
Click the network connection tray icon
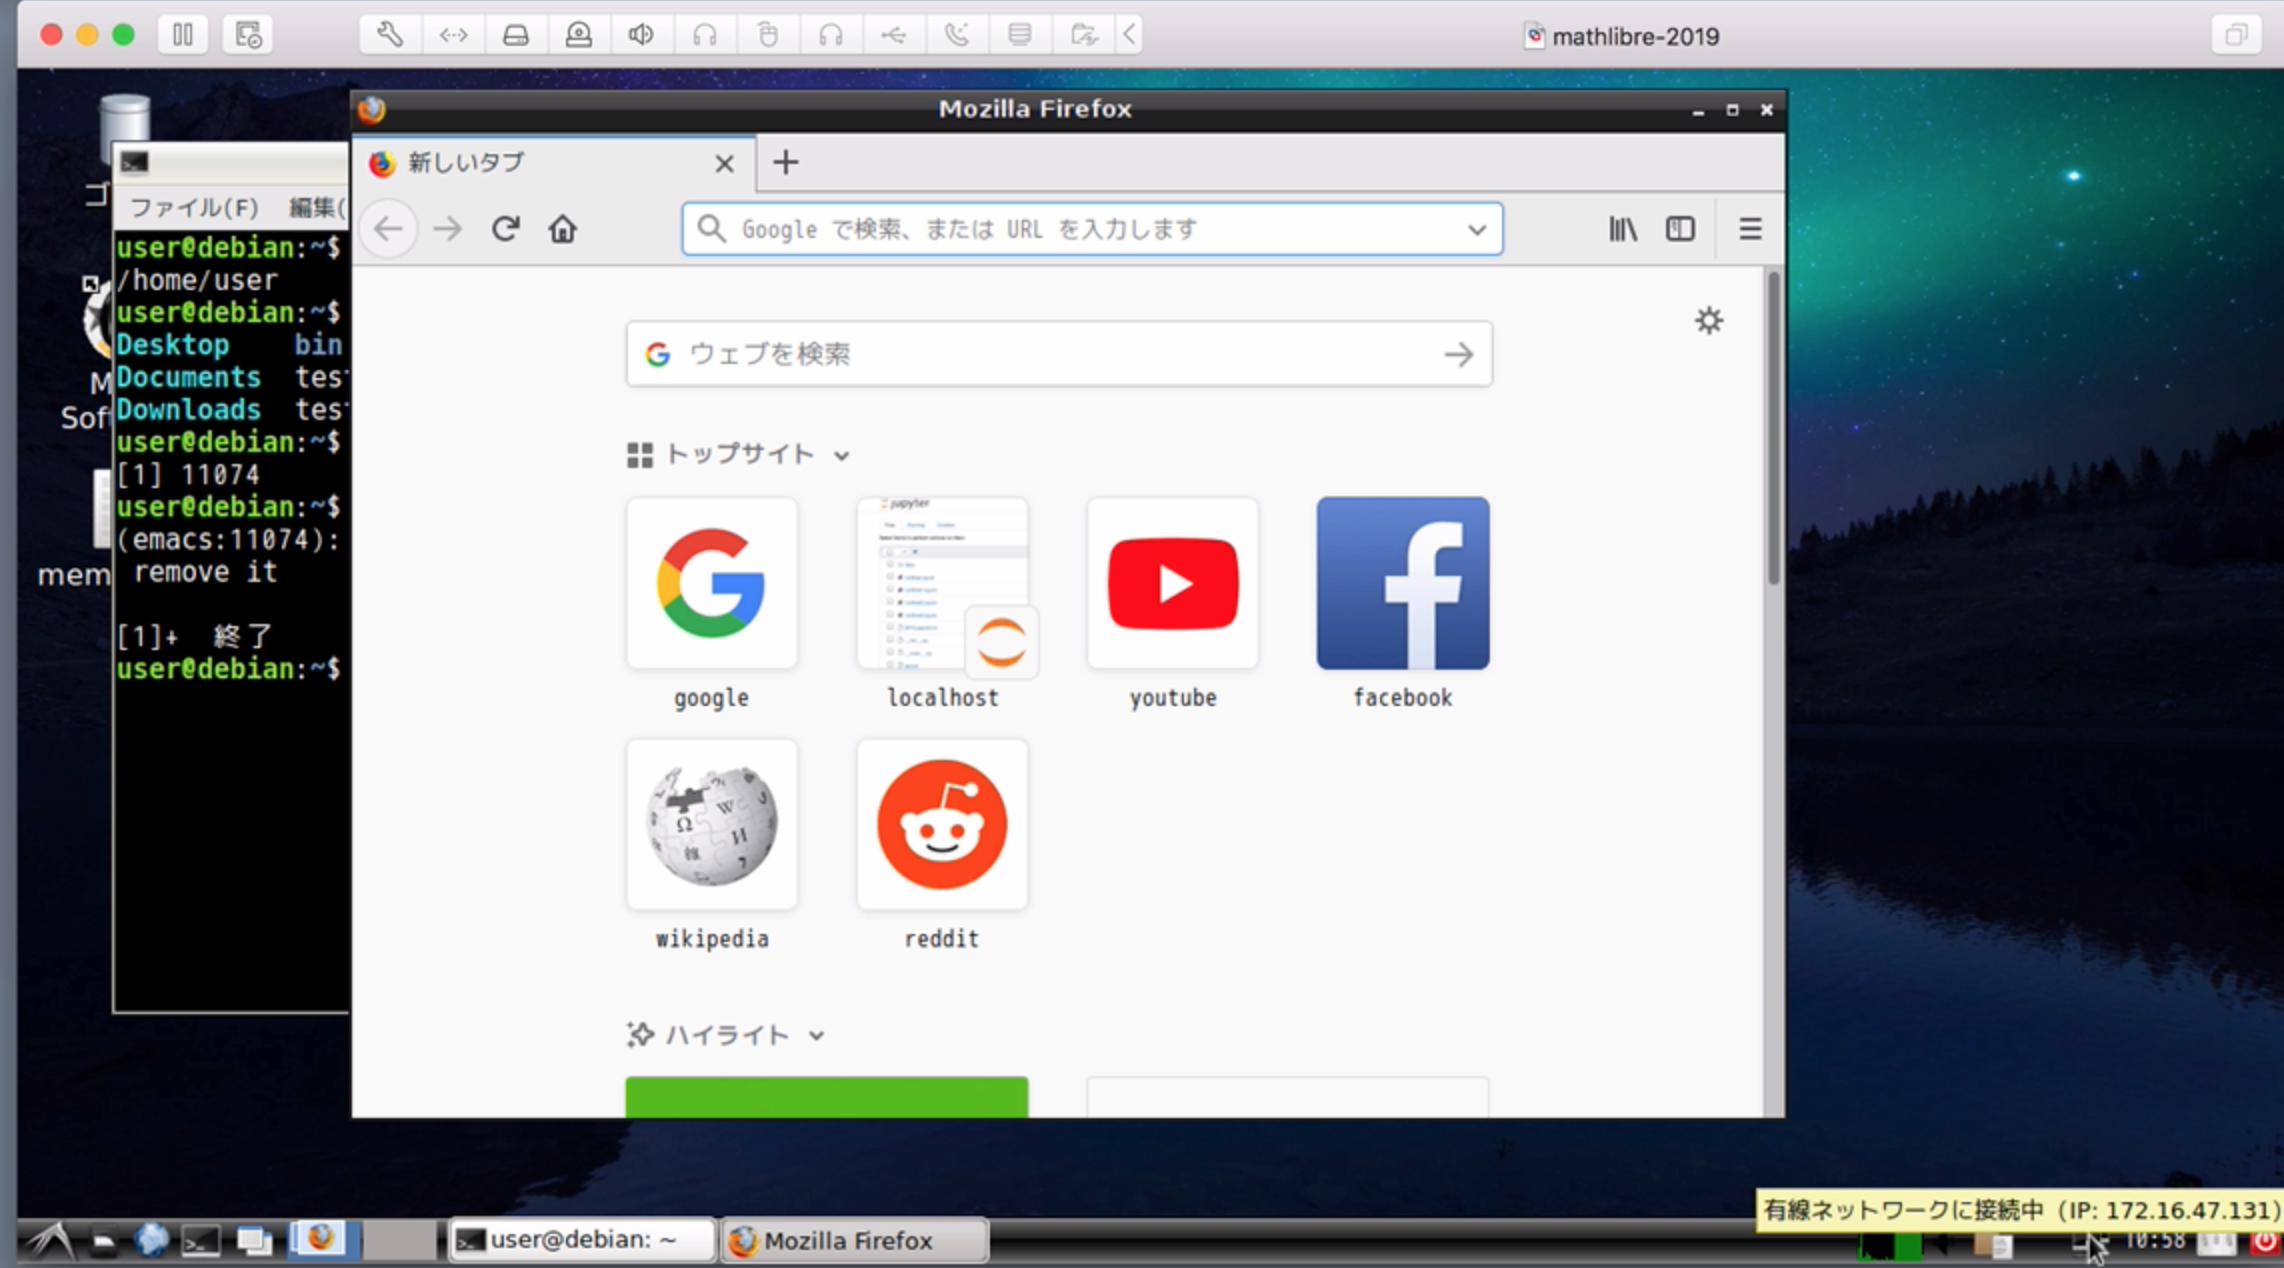2088,1245
